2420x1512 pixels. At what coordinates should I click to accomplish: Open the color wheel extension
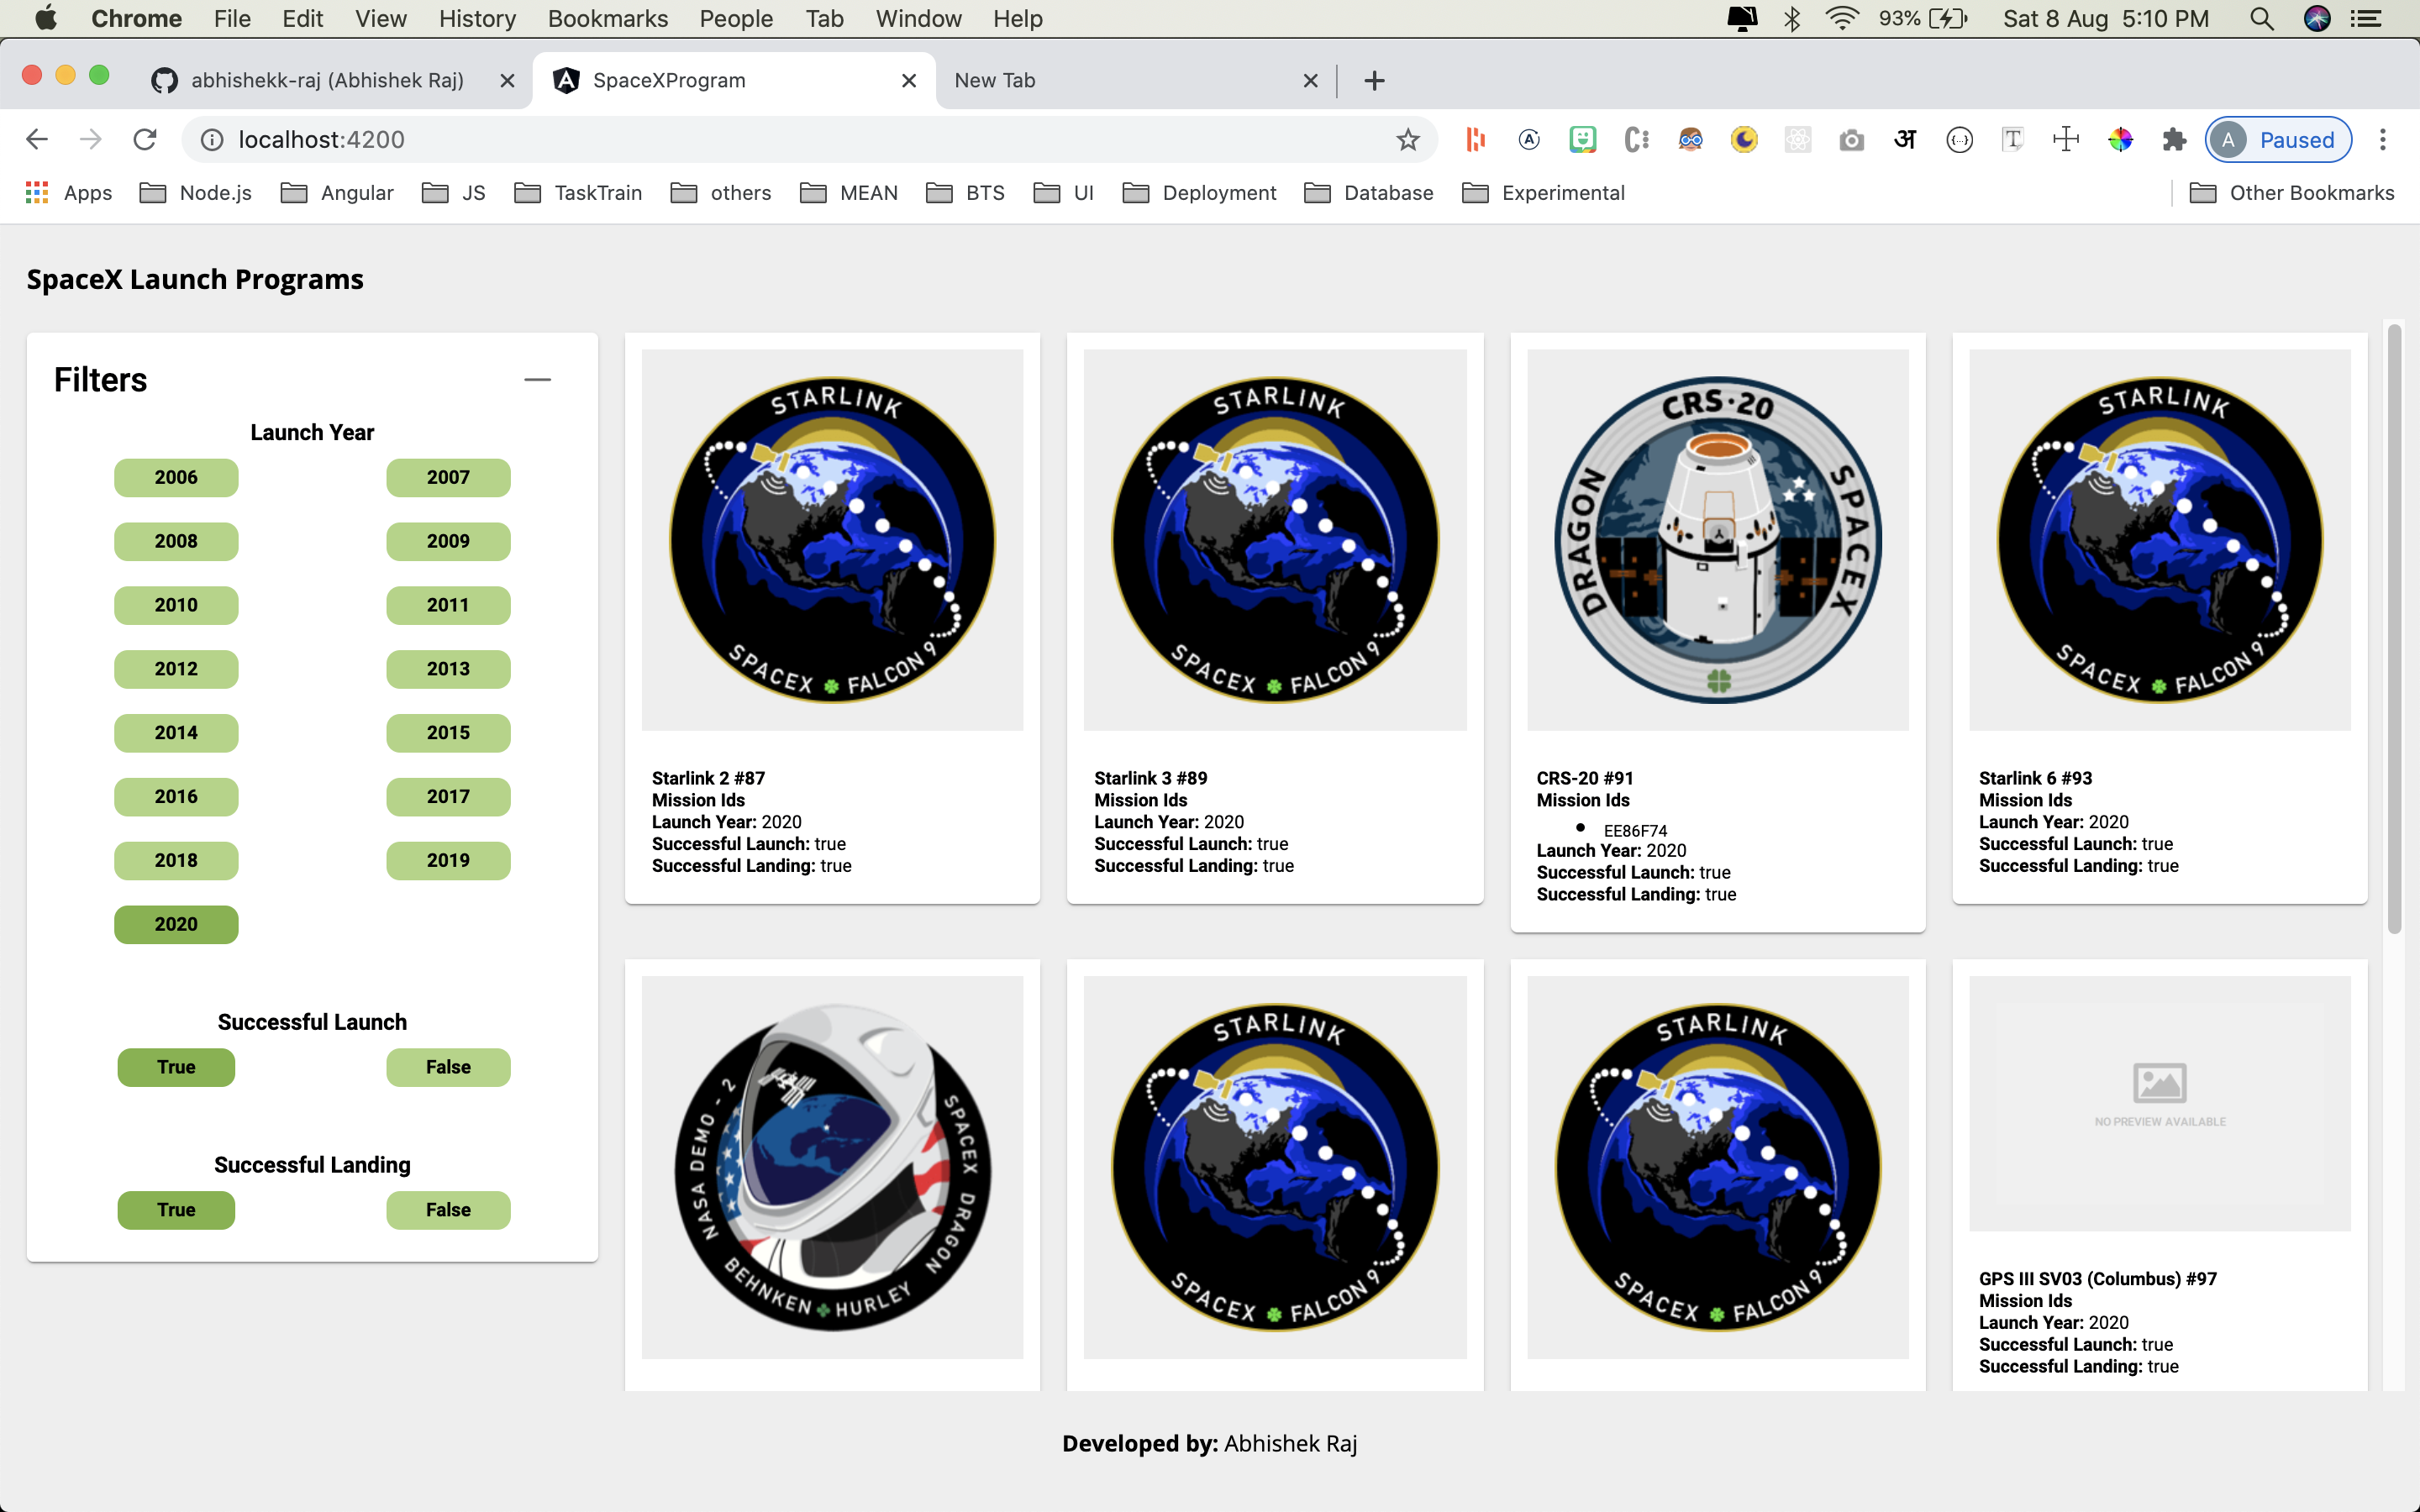[x=2119, y=140]
